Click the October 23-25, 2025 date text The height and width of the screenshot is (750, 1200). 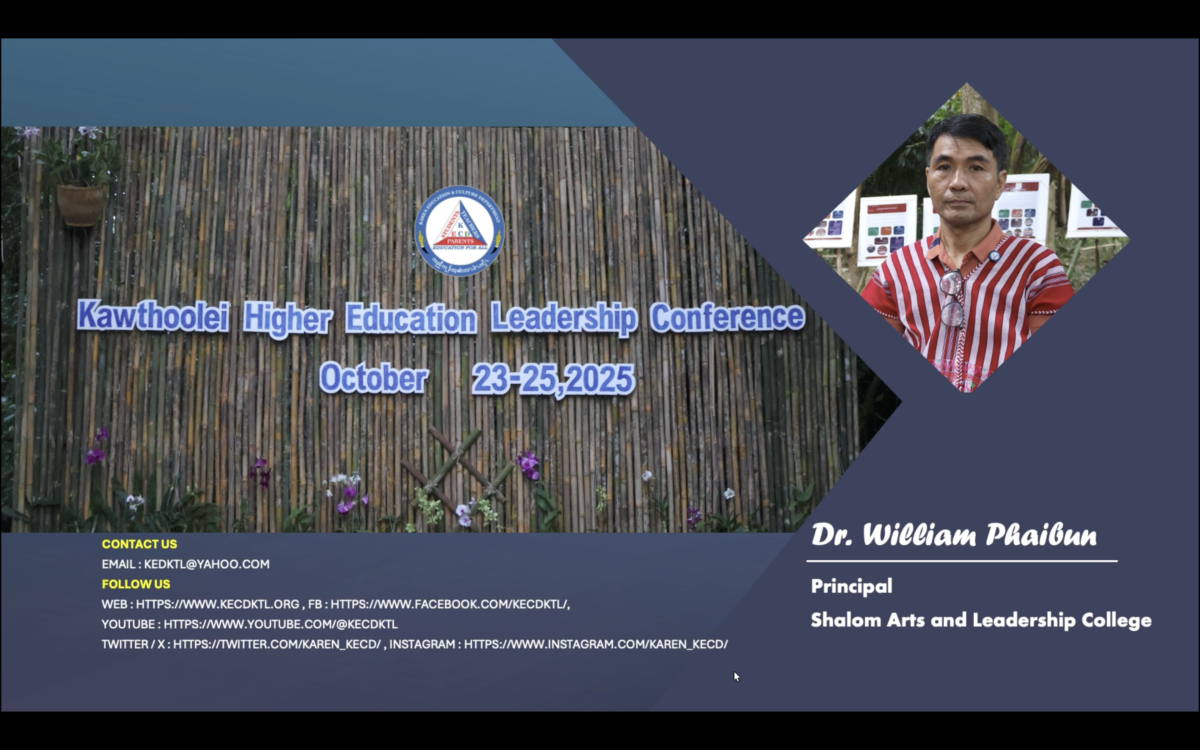tap(476, 379)
